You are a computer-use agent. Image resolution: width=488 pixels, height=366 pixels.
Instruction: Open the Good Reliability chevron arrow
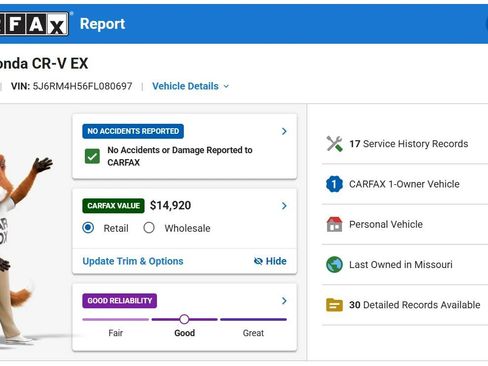tap(284, 301)
